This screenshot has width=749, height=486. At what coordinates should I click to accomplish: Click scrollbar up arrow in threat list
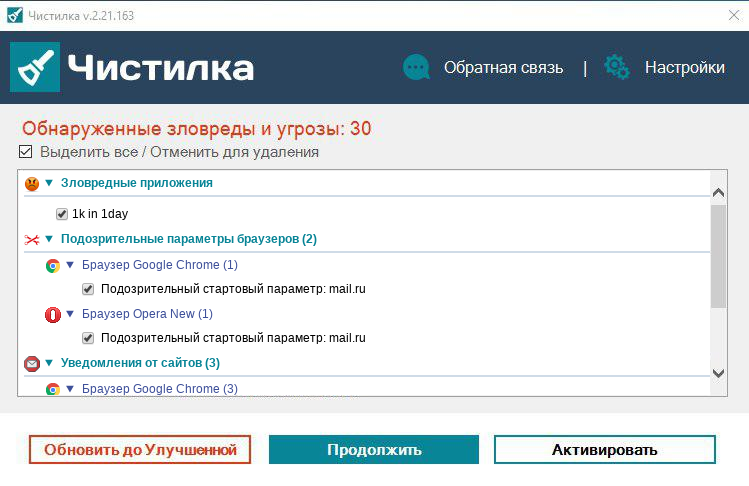(x=718, y=193)
